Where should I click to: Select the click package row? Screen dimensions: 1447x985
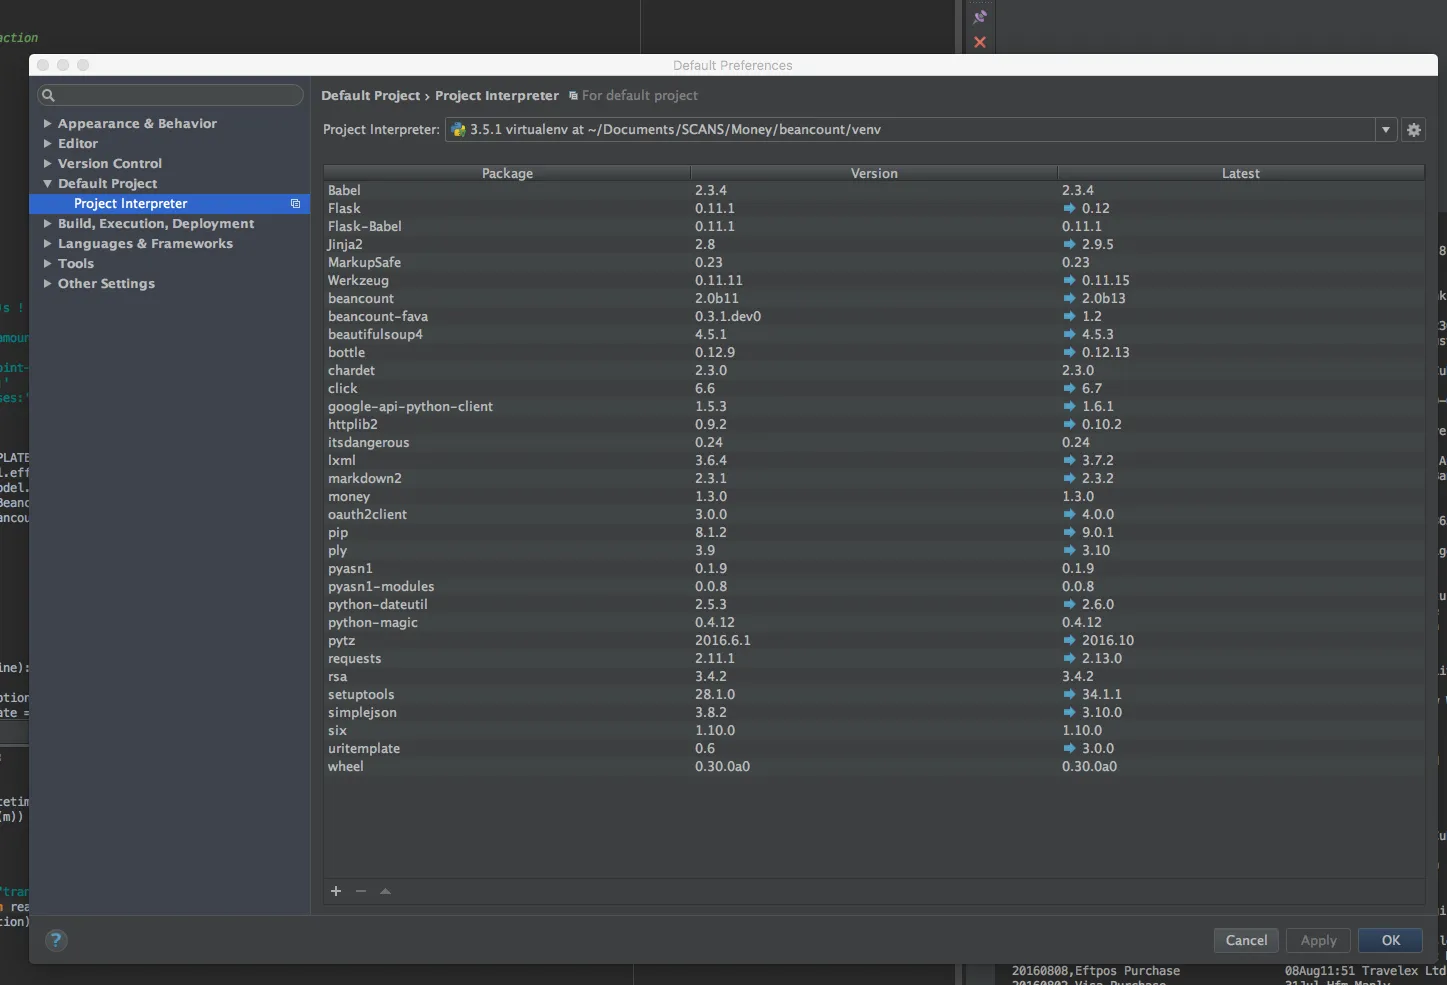[874, 388]
